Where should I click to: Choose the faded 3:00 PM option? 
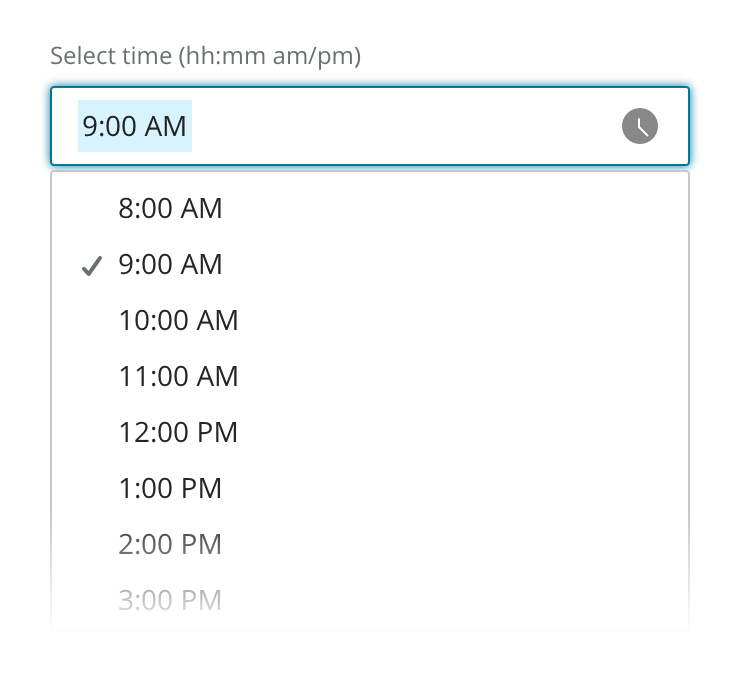click(x=170, y=600)
